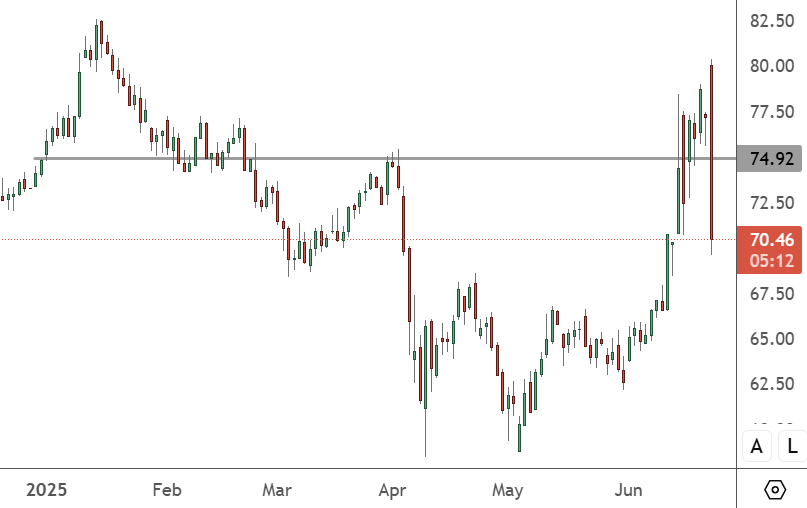Click the 67.50 price scale label
This screenshot has height=508, width=807.
(x=771, y=294)
